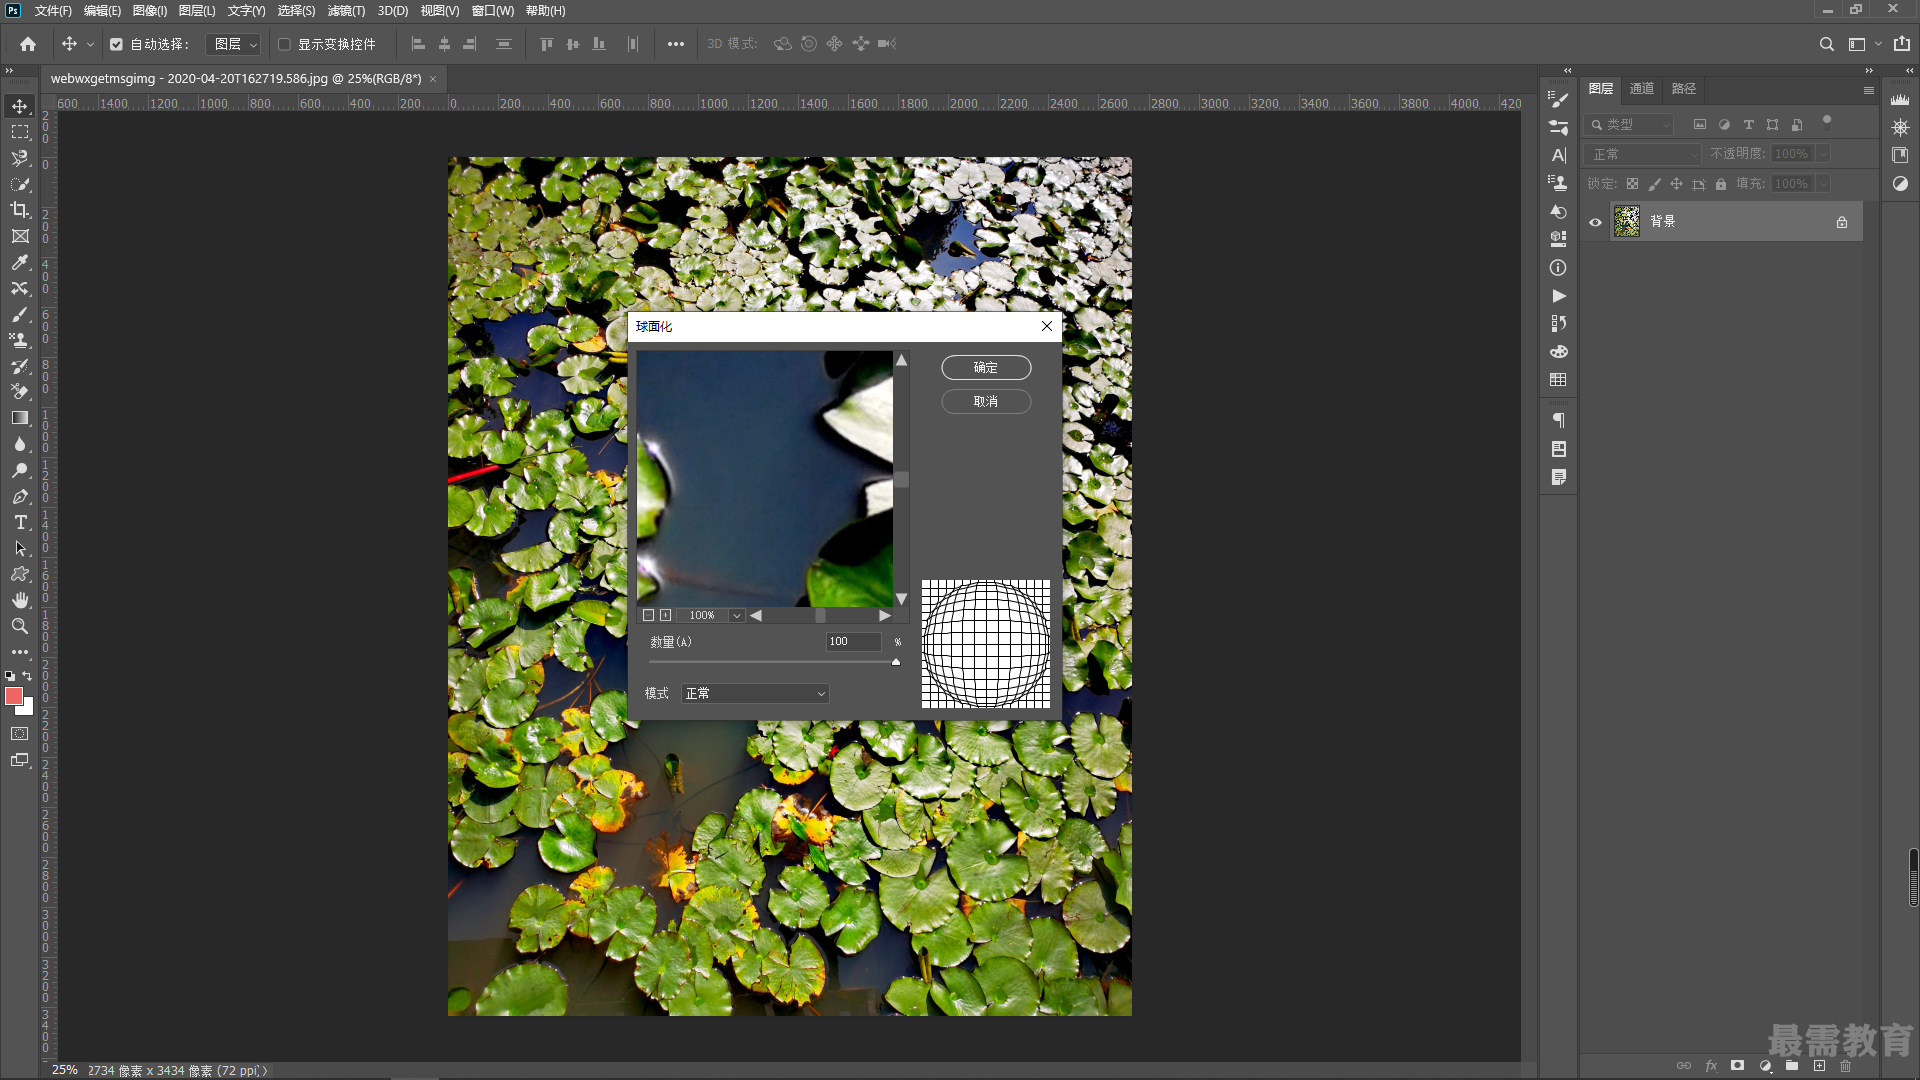Select the Brush tool
1920x1080 pixels.
(20, 314)
